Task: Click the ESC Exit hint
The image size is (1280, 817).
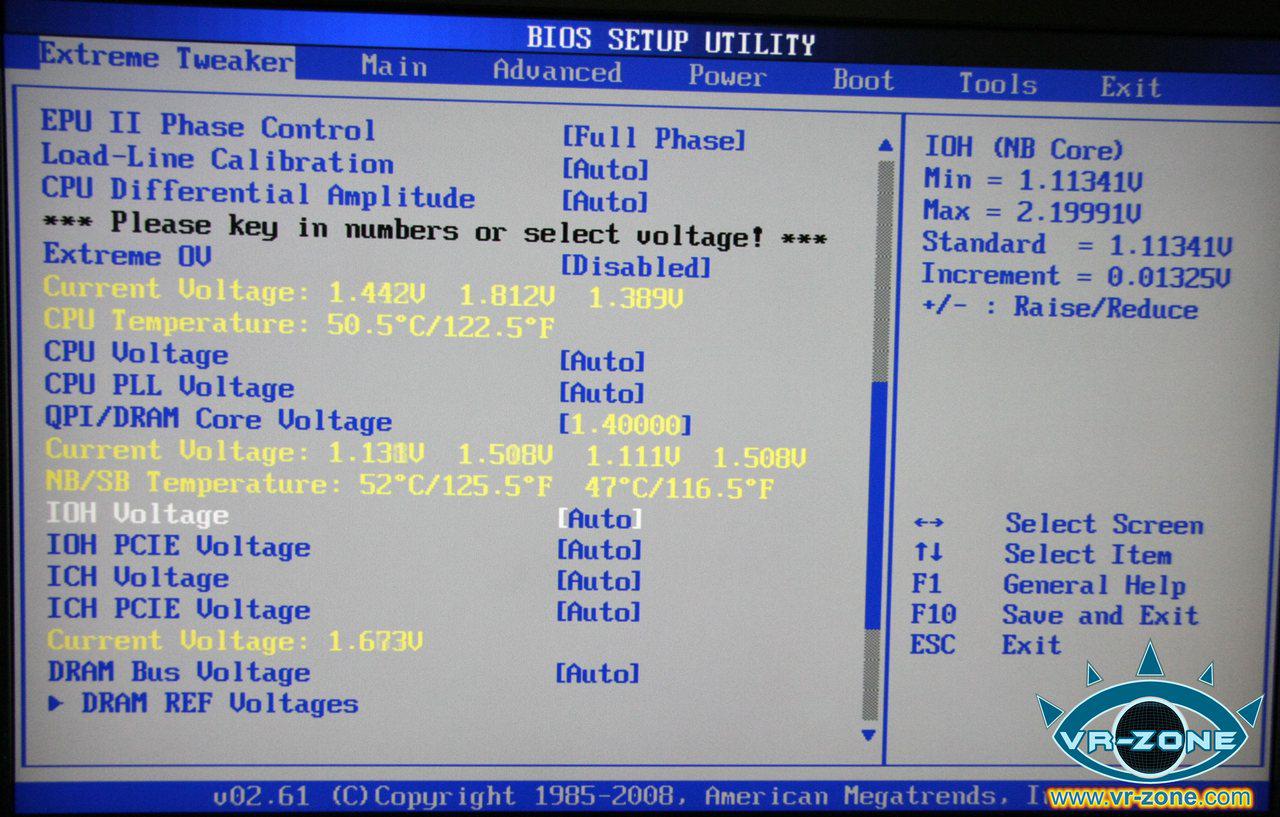Action: click(x=985, y=645)
